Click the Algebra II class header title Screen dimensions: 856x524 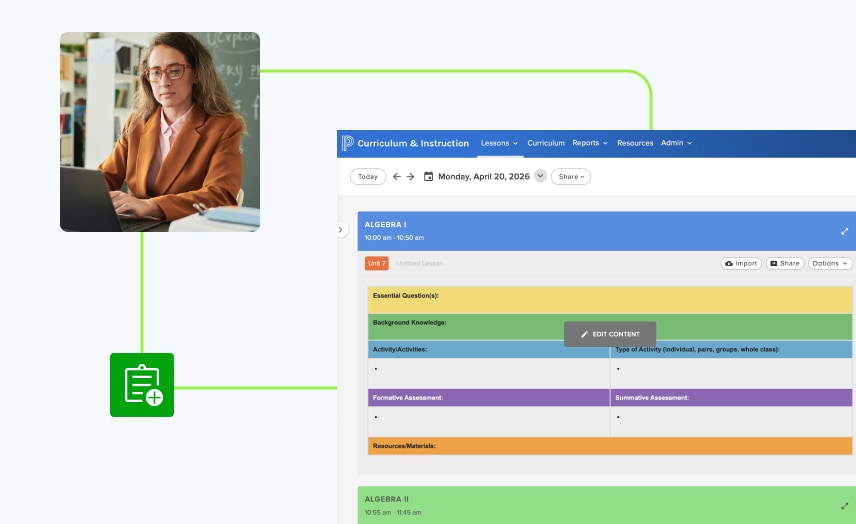387,499
